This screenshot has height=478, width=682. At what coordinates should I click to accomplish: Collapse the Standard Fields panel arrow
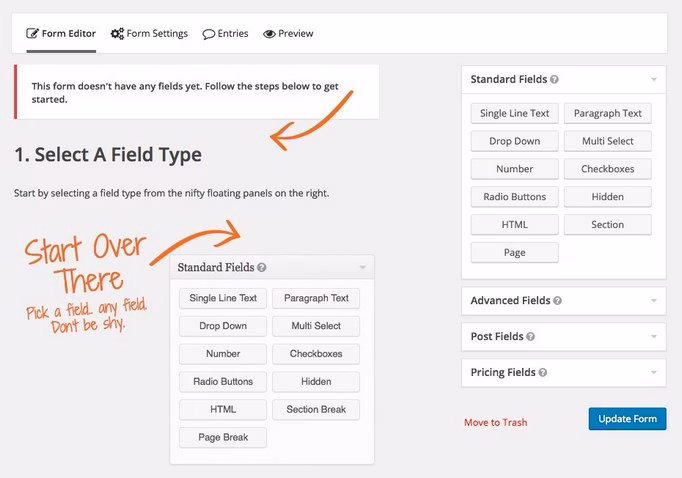click(654, 80)
